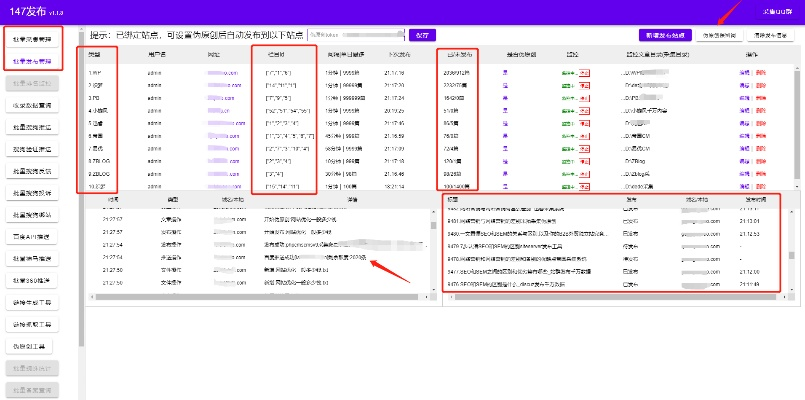The width and height of the screenshot is (805, 400).
Task: Open the 批量采集管理 sidebar button
Action: 32,39
